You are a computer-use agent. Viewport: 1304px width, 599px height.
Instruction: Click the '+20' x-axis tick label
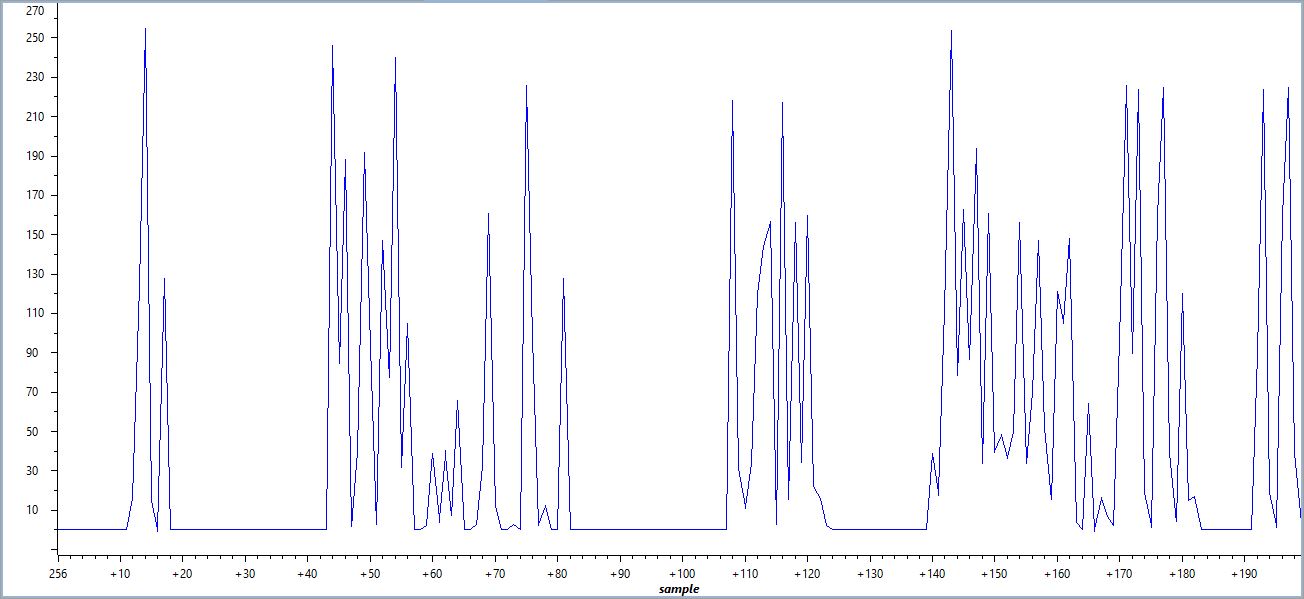182,575
